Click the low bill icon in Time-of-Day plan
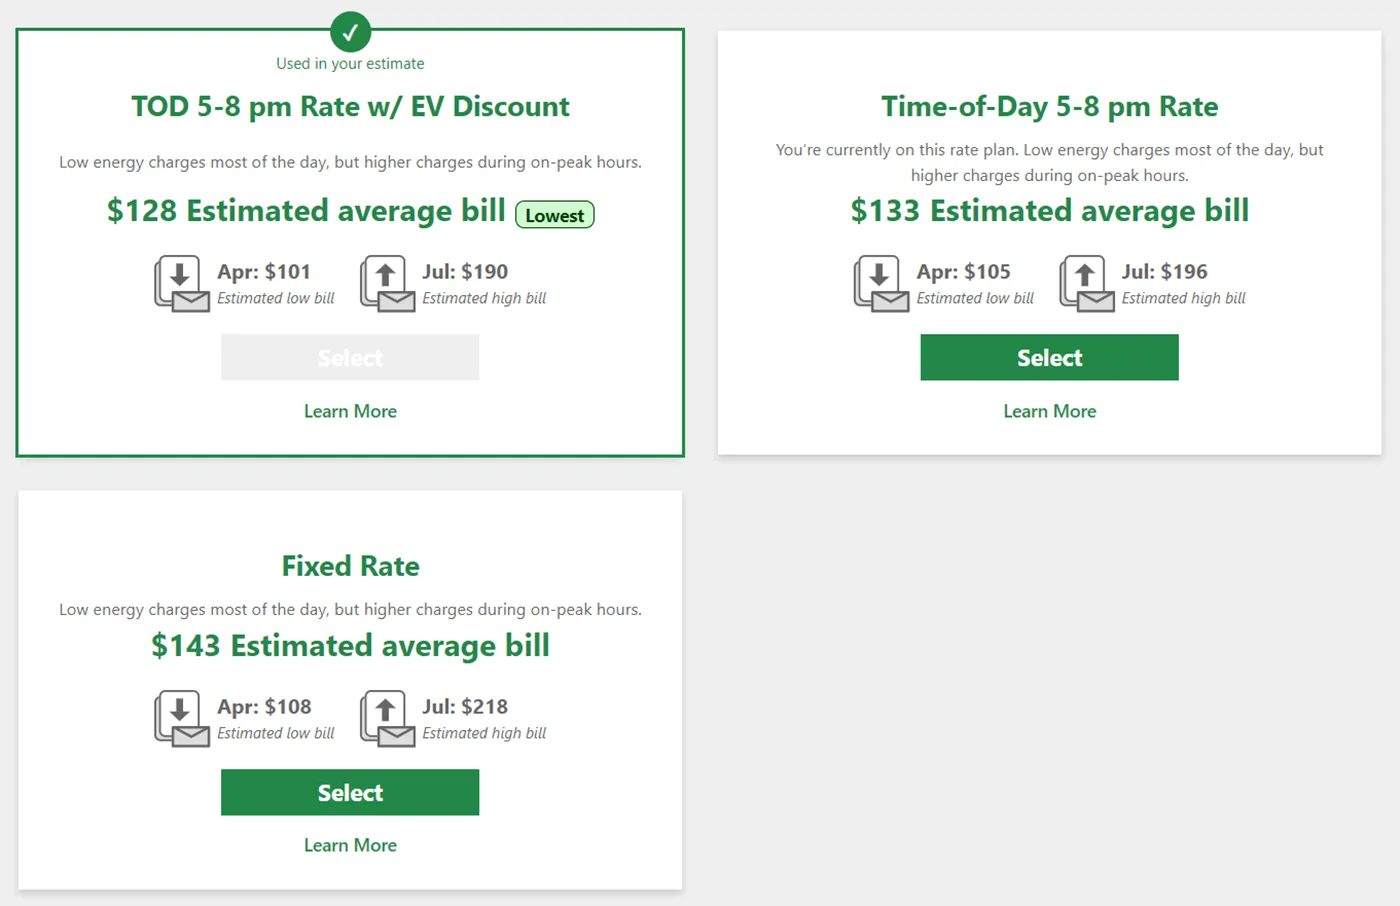Screen dimensions: 1400x906 [881, 284]
